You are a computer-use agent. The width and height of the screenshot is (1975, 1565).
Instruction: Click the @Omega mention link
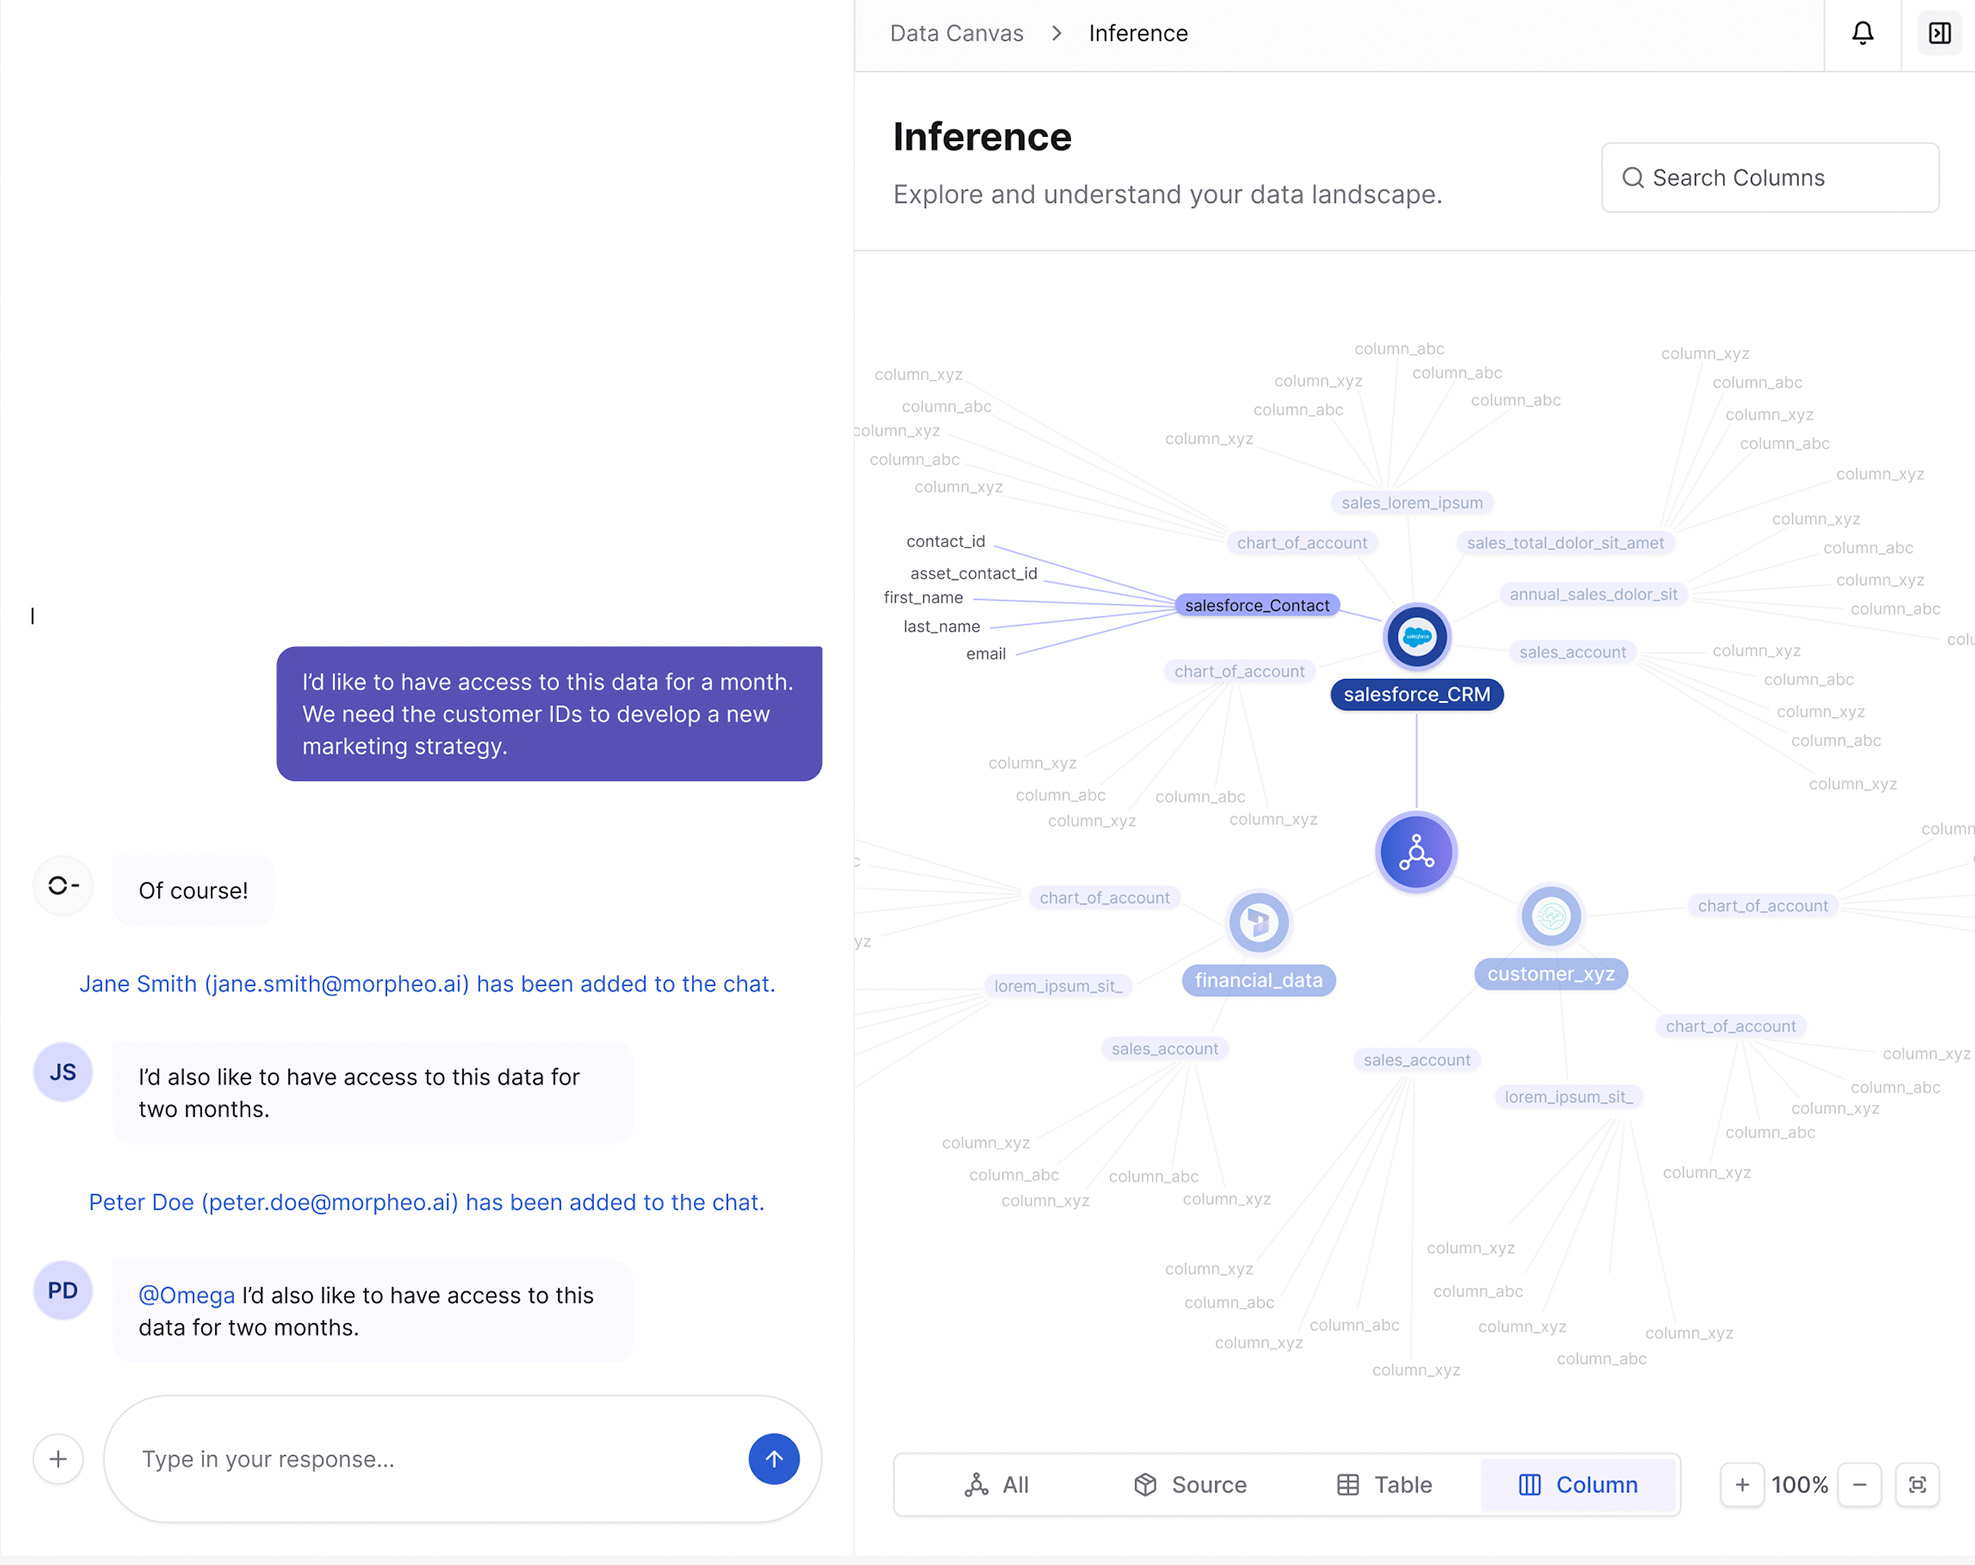(x=186, y=1295)
